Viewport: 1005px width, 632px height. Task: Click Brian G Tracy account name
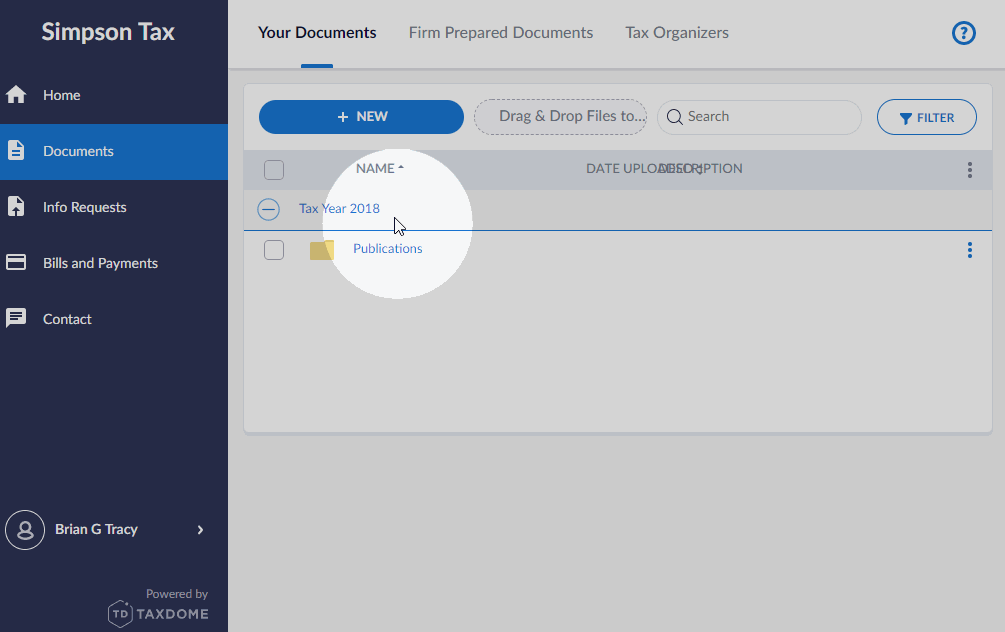(x=96, y=529)
